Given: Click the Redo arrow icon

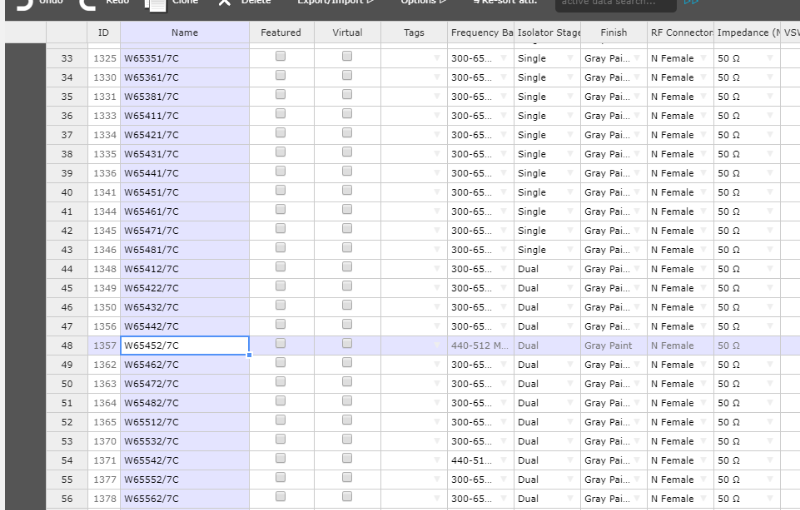Looking at the screenshot, I should pyautogui.click(x=88, y=4).
